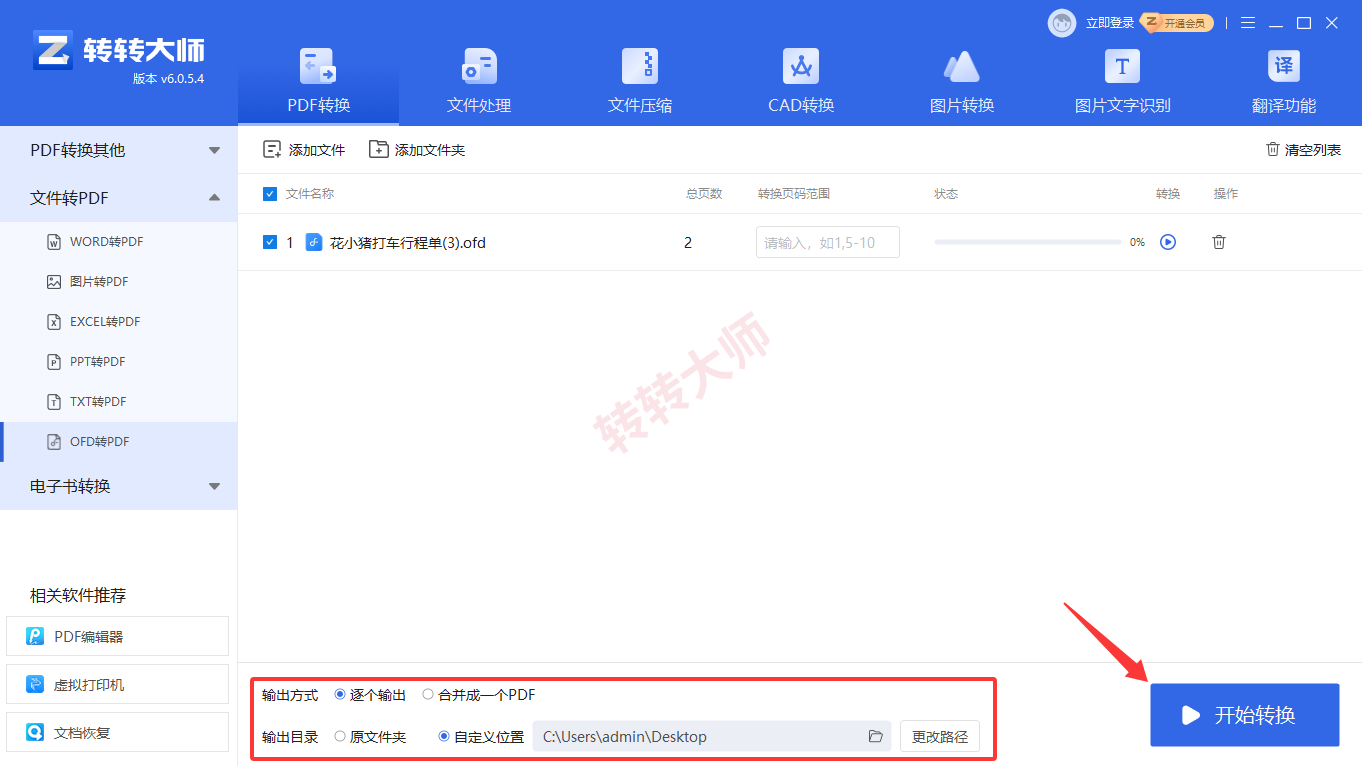Select WORD转PDF in sidebar
Image resolution: width=1362 pixels, height=766 pixels.
(x=118, y=242)
